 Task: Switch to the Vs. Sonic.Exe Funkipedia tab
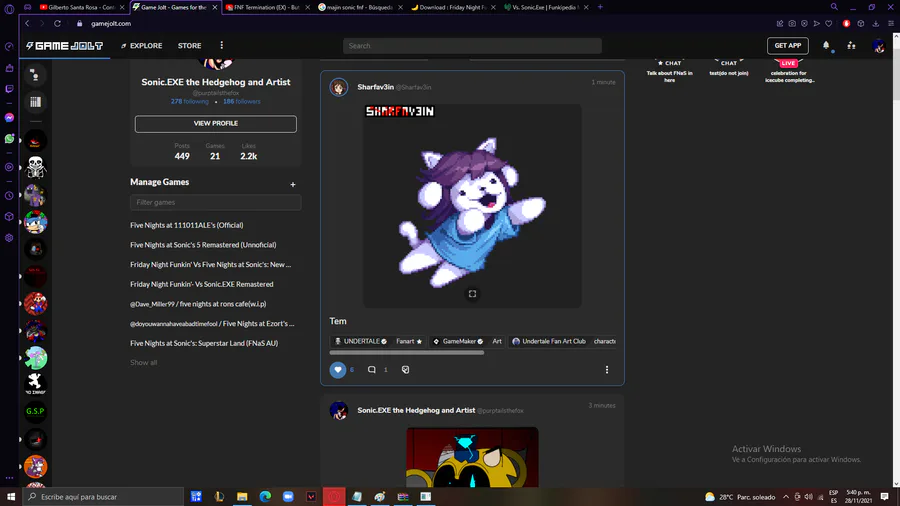tap(545, 7)
